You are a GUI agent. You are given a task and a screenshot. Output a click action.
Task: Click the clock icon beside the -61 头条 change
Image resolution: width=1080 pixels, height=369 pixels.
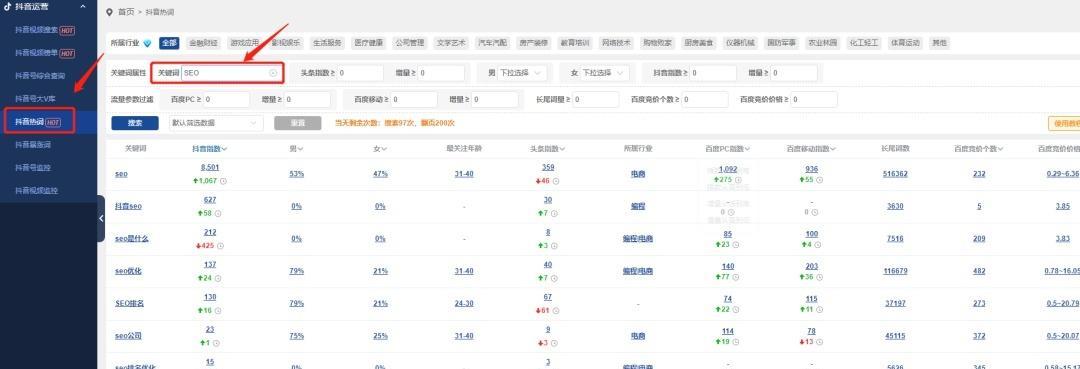556,310
